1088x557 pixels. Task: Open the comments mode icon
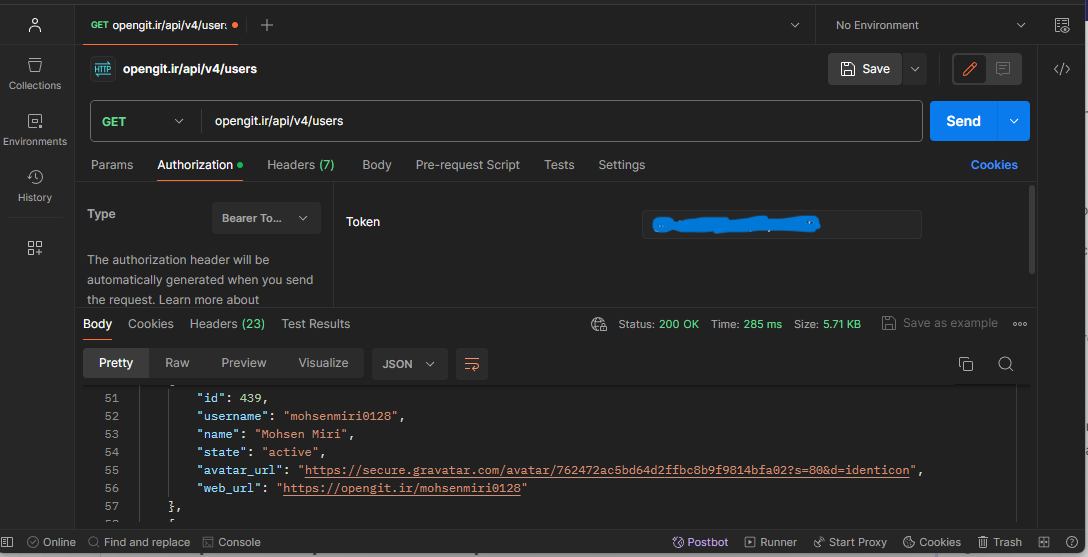click(x=1003, y=69)
